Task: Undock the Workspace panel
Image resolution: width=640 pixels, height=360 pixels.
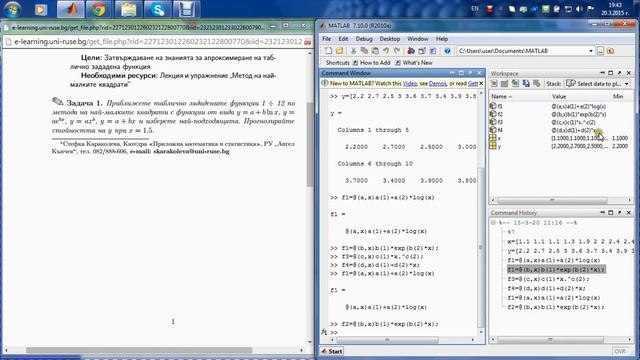Action: [620, 73]
